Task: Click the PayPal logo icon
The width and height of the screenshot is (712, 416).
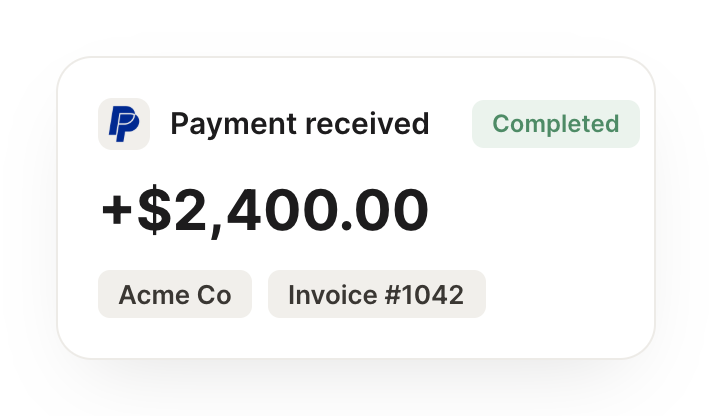Action: (124, 124)
